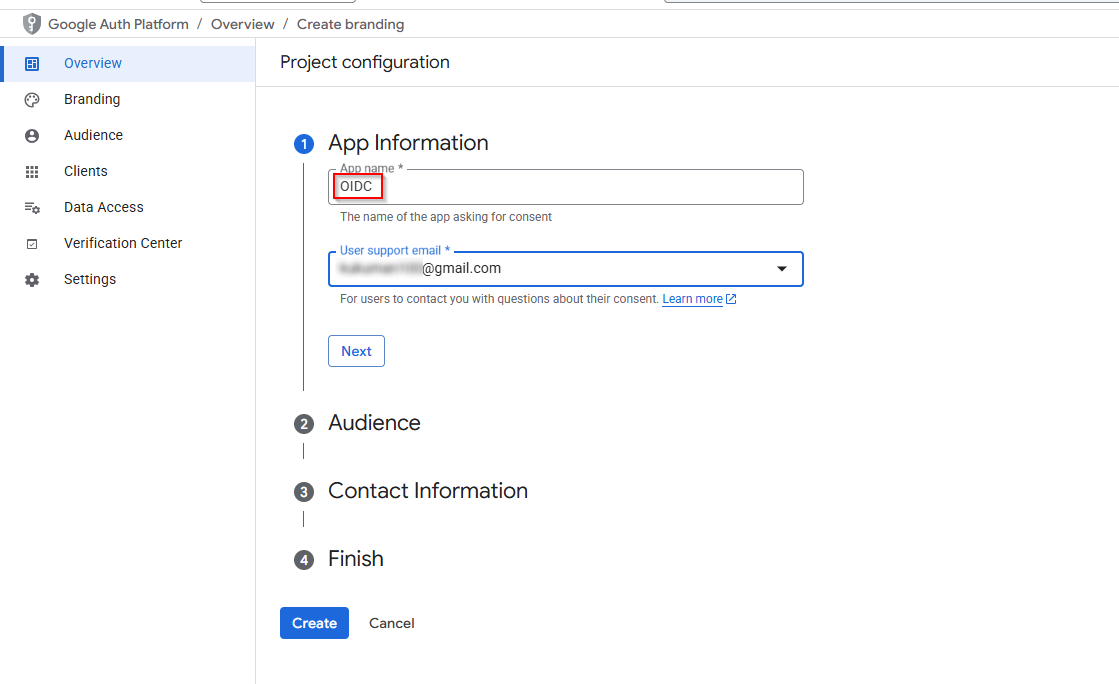This screenshot has width=1119, height=684.
Task: Open the Clients menu item
Action: click(x=86, y=171)
